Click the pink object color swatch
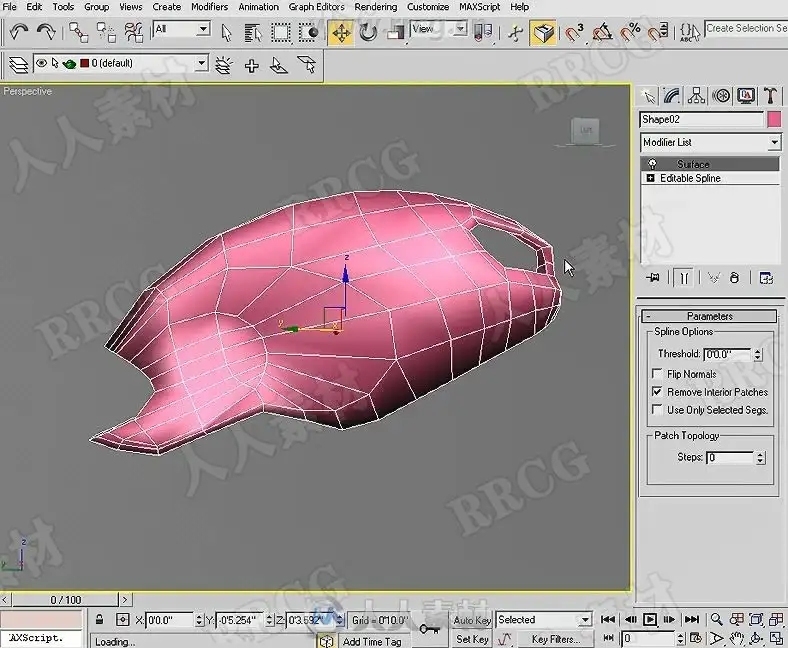Image resolution: width=788 pixels, height=648 pixels. tap(774, 120)
